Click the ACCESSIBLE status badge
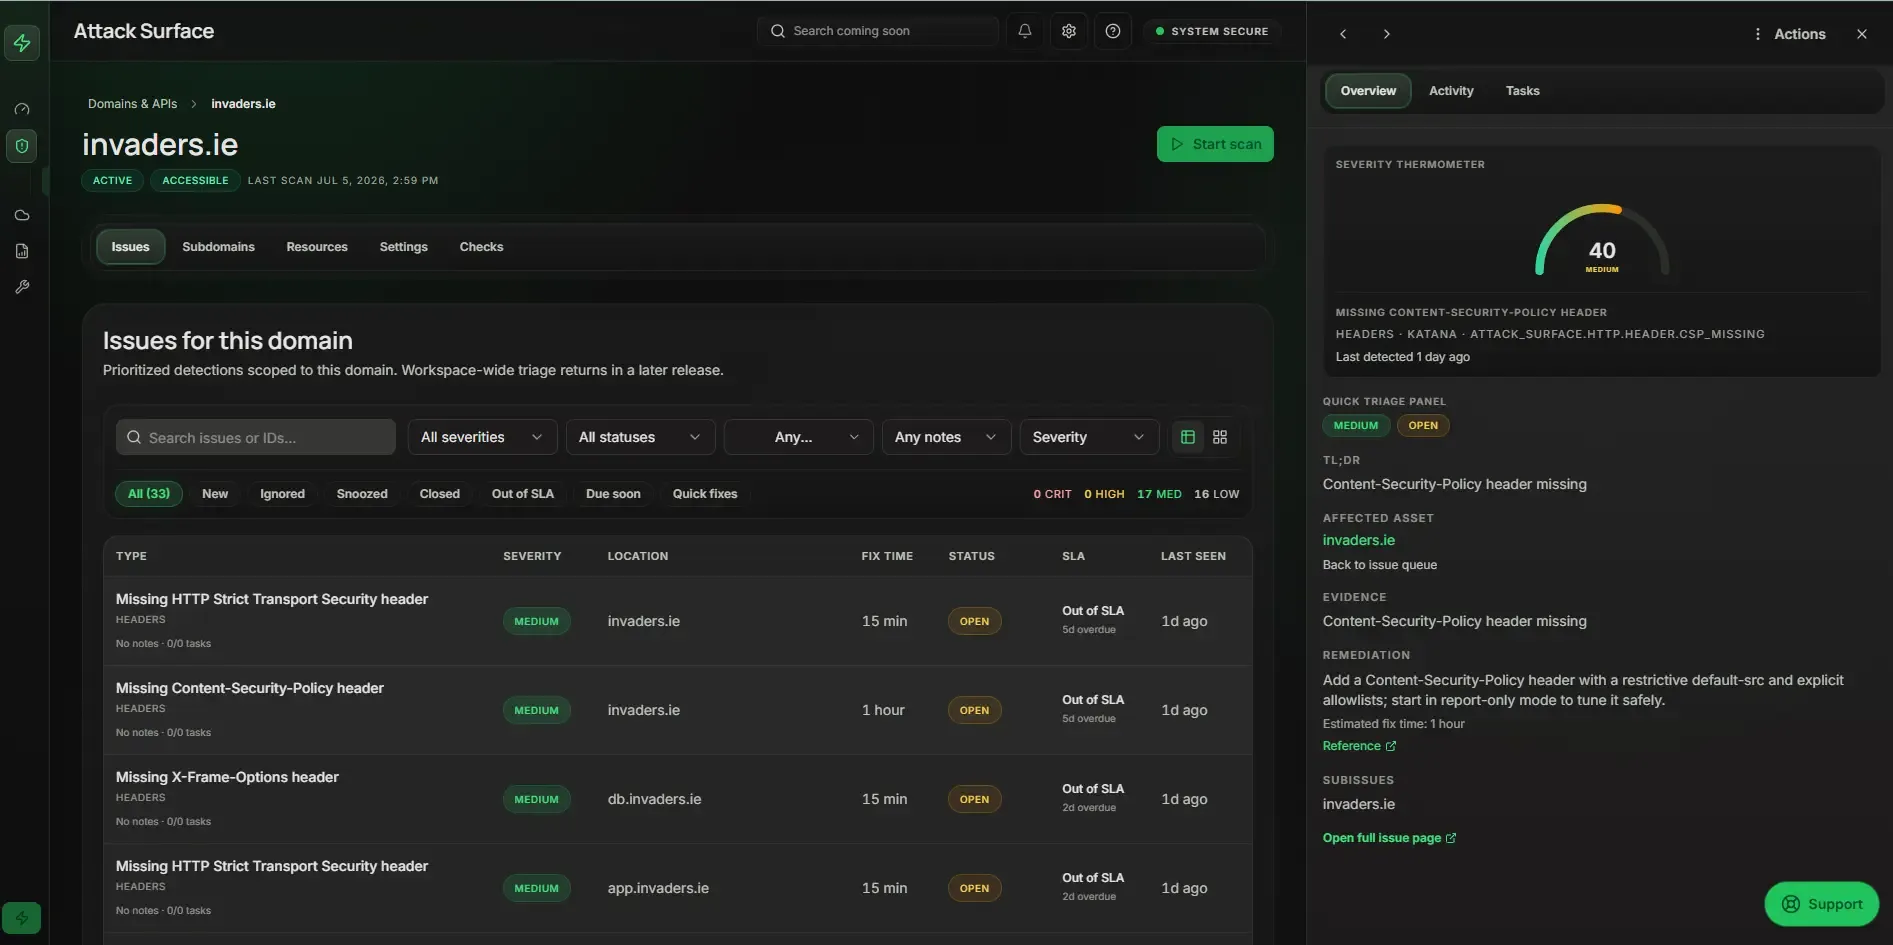Image resolution: width=1893 pixels, height=945 pixels. click(195, 181)
